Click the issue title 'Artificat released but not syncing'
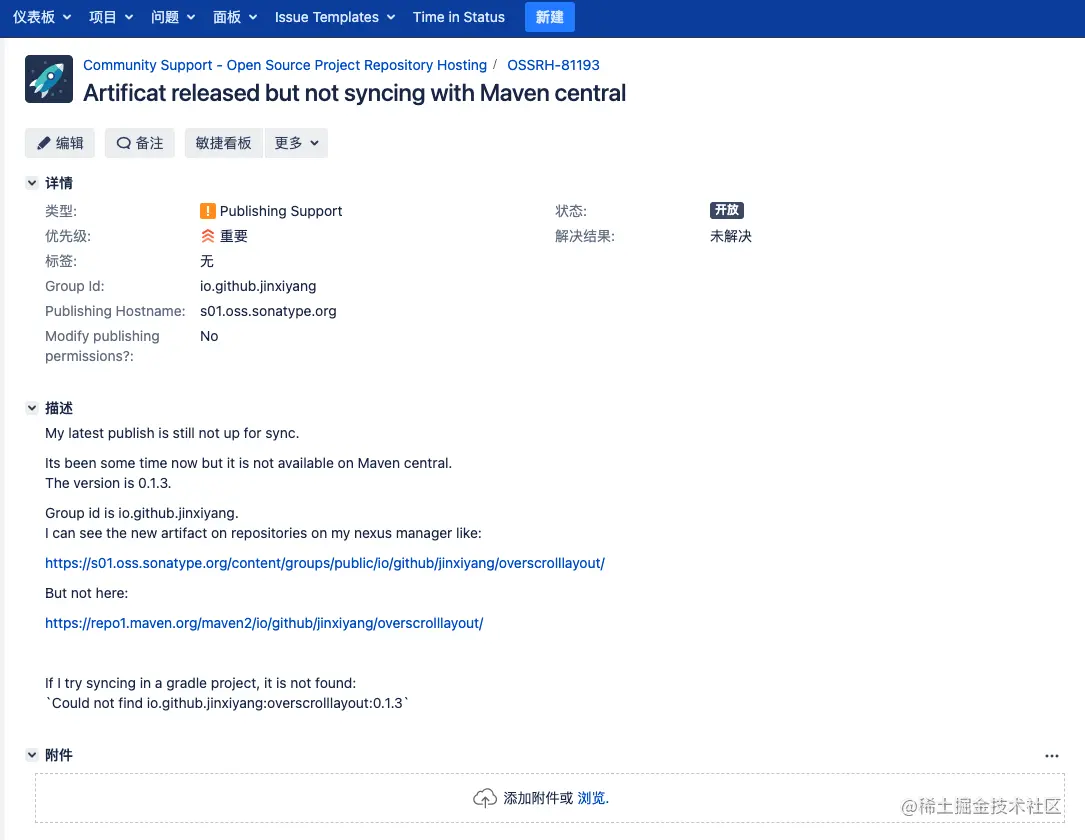The width and height of the screenshot is (1085, 840). 354,93
